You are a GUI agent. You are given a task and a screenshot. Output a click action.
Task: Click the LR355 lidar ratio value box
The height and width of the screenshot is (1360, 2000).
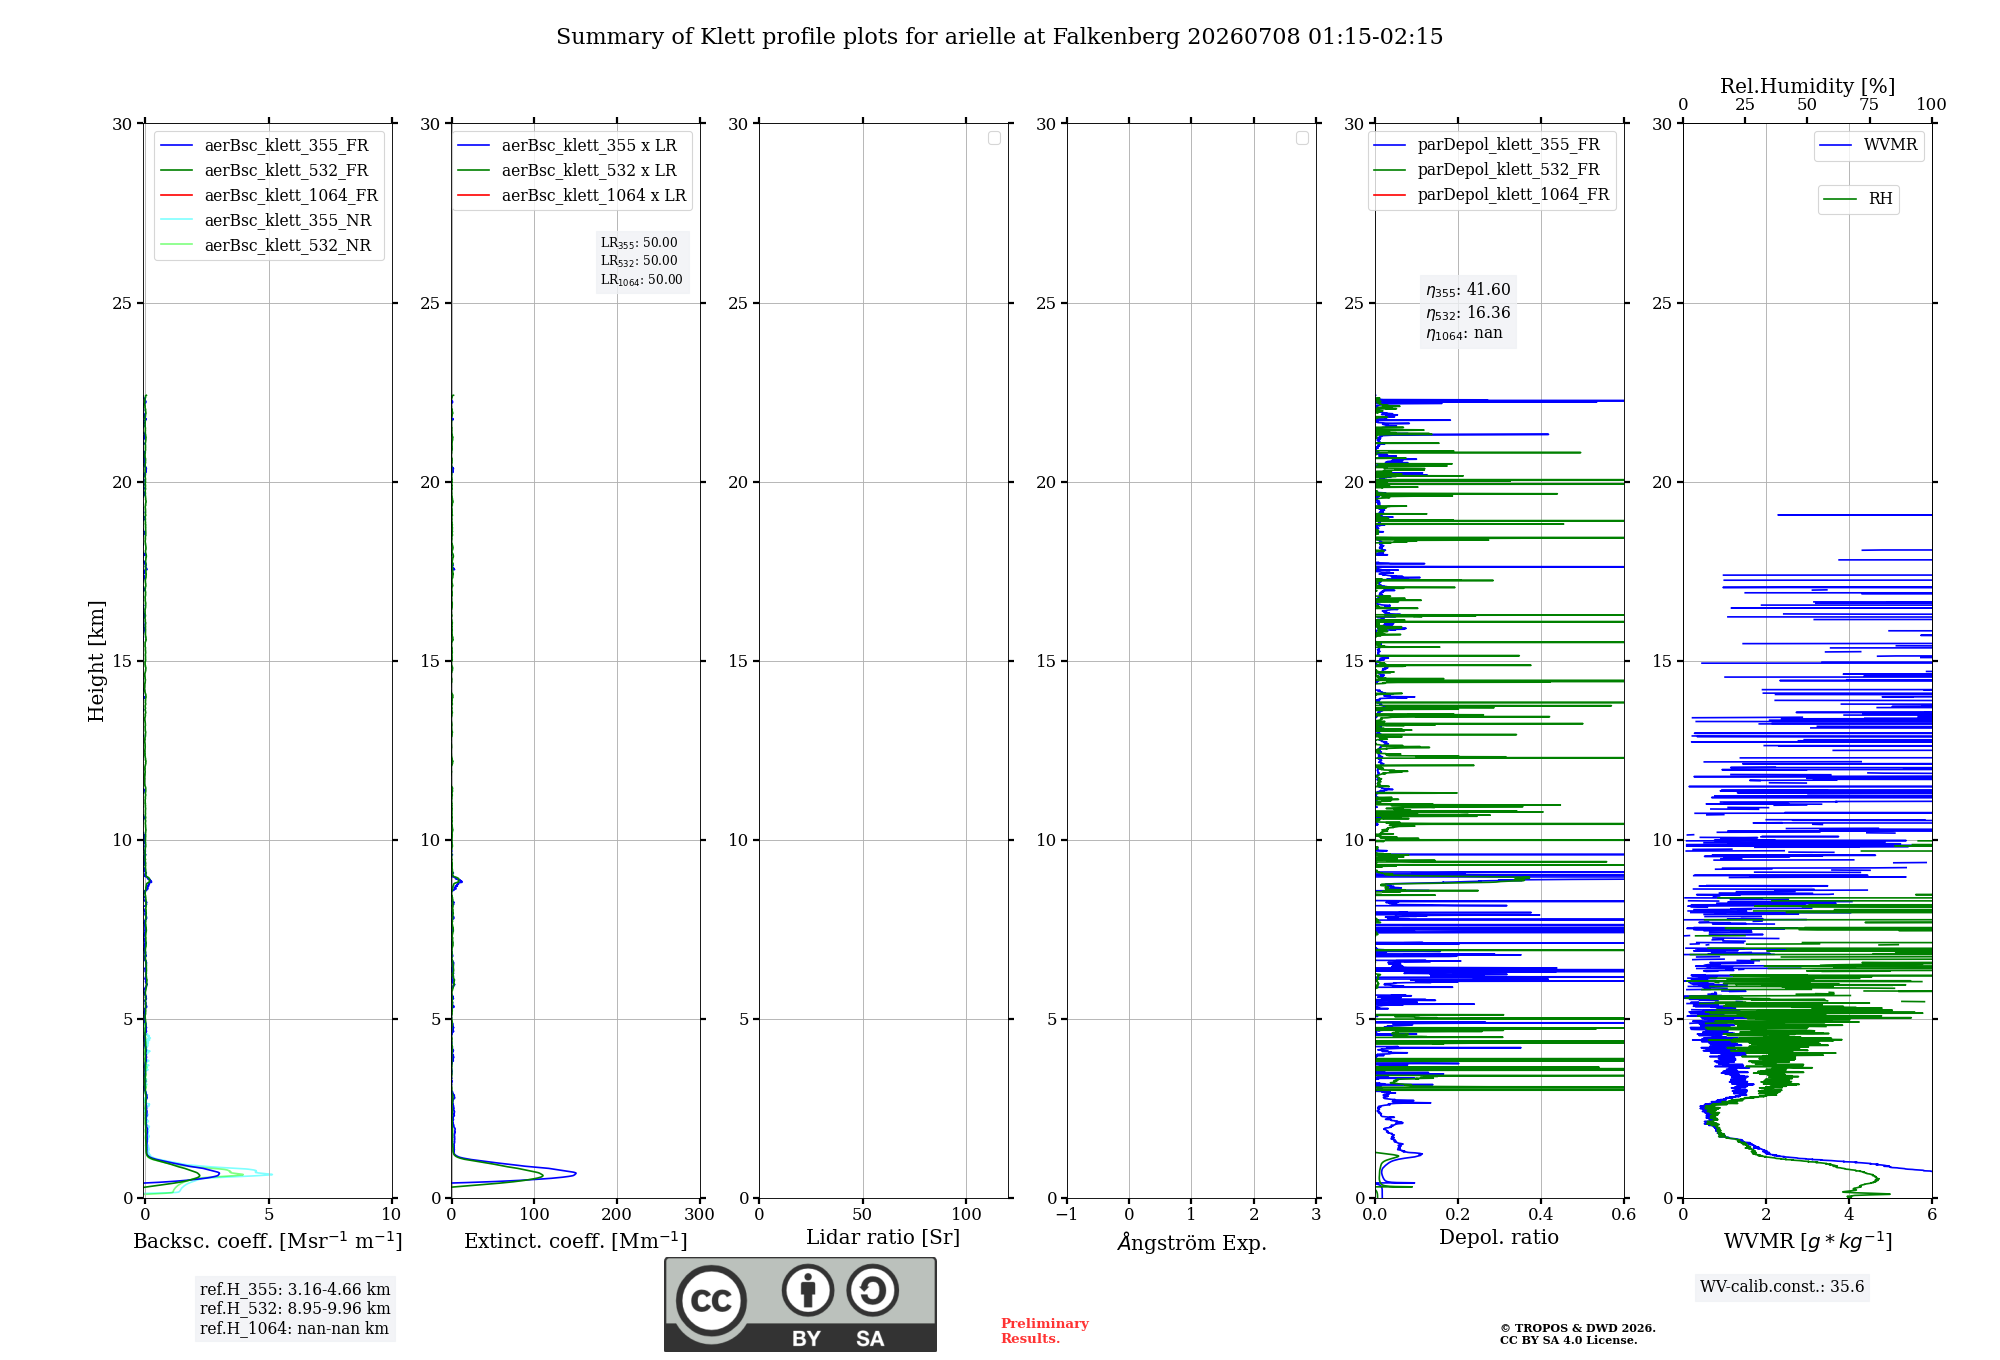642,261
